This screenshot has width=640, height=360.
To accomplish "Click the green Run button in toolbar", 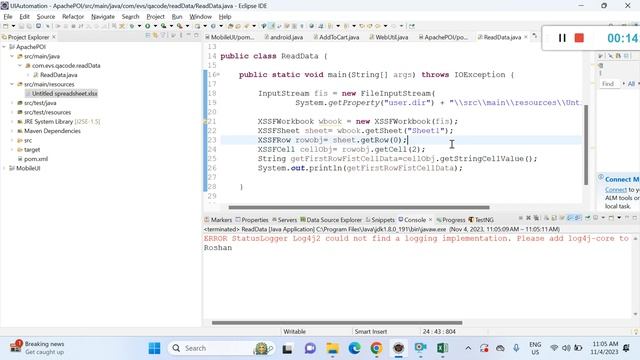I will click(x=147, y=26).
